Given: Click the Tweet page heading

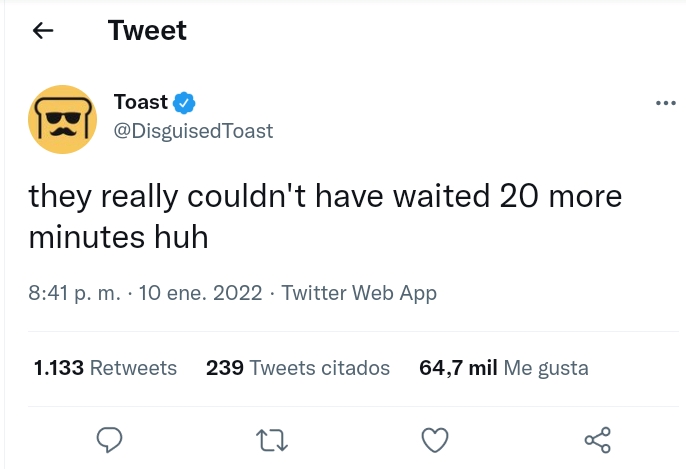Looking at the screenshot, I should pos(147,31).
